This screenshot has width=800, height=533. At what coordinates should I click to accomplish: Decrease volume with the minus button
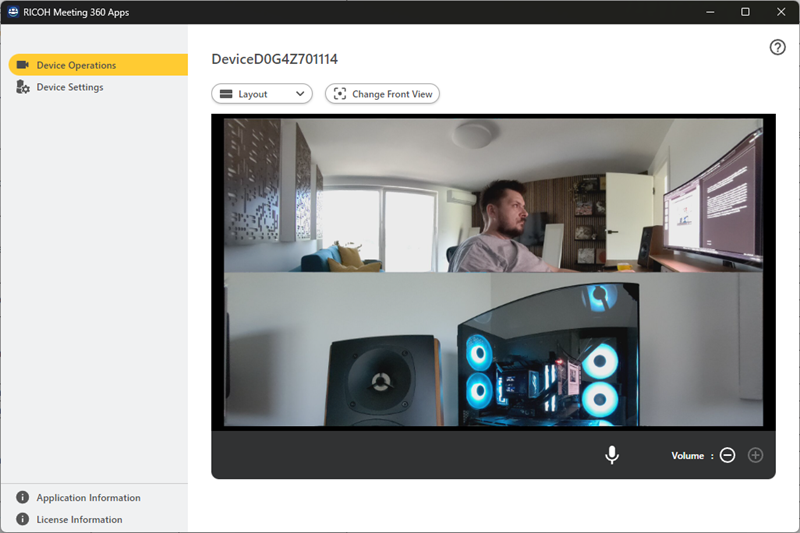(x=728, y=455)
